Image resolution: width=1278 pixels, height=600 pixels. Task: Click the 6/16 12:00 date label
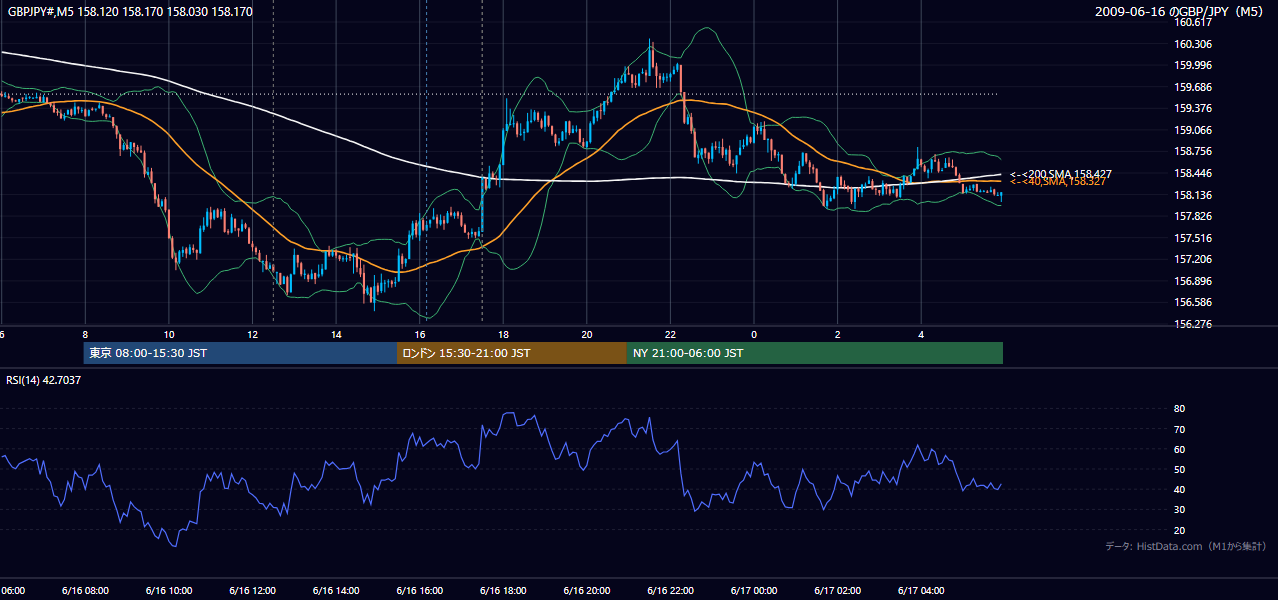point(252,591)
